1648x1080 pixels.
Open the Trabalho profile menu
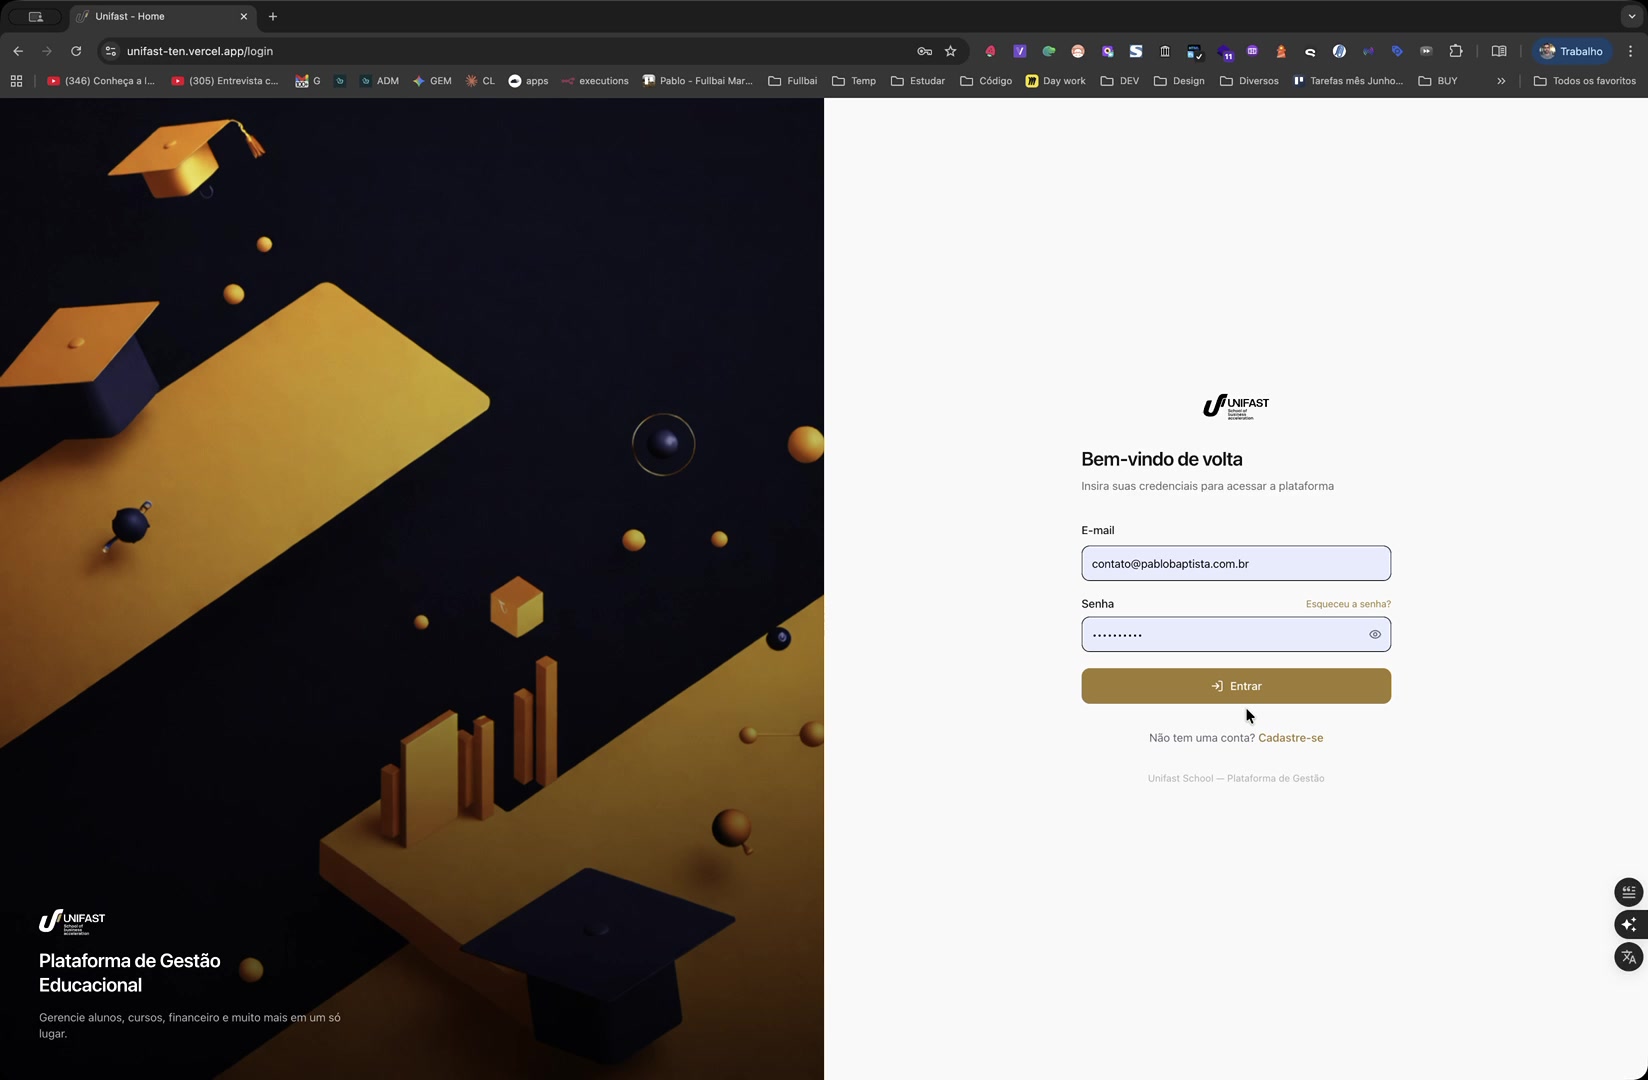(1571, 51)
